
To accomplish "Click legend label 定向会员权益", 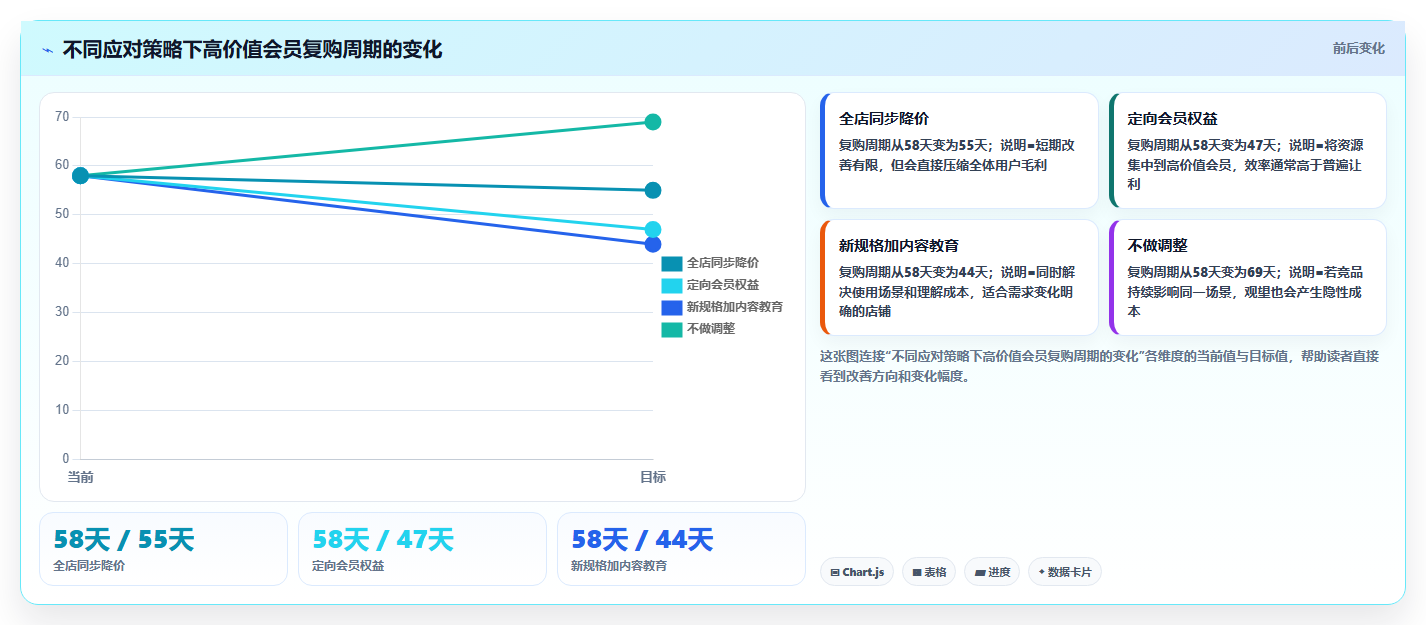I will pyautogui.click(x=723, y=285).
